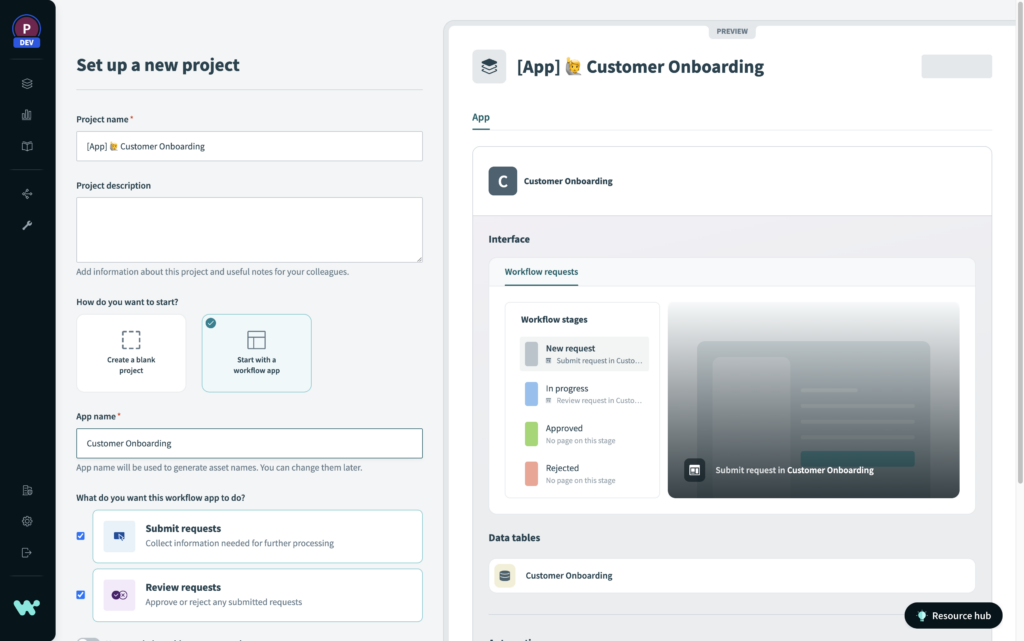Open the settings gear in the lower sidebar

click(x=26, y=520)
